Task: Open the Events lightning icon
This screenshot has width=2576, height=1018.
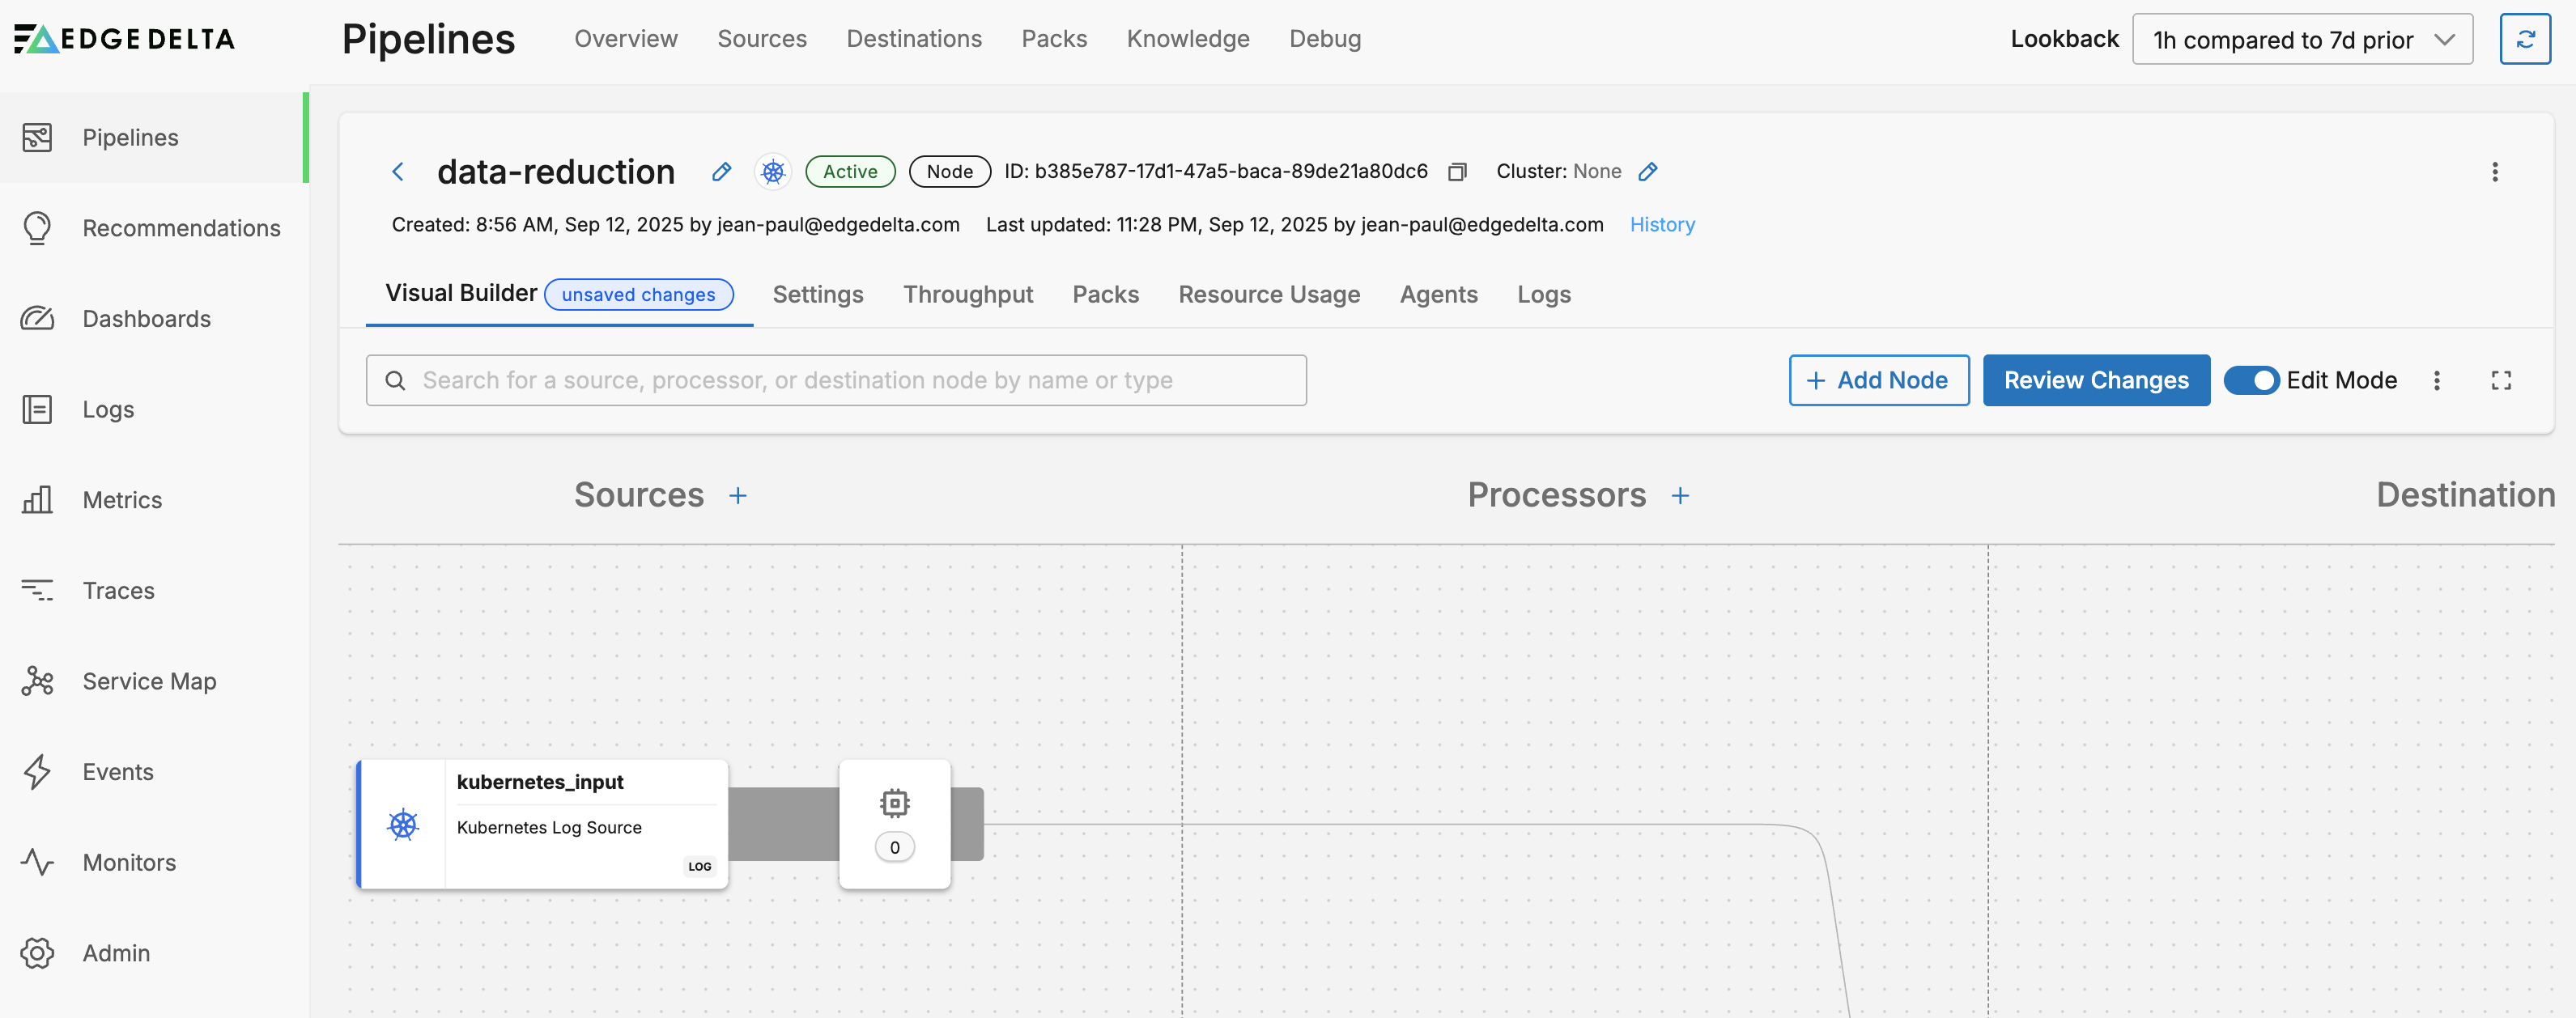Action: click(37, 771)
